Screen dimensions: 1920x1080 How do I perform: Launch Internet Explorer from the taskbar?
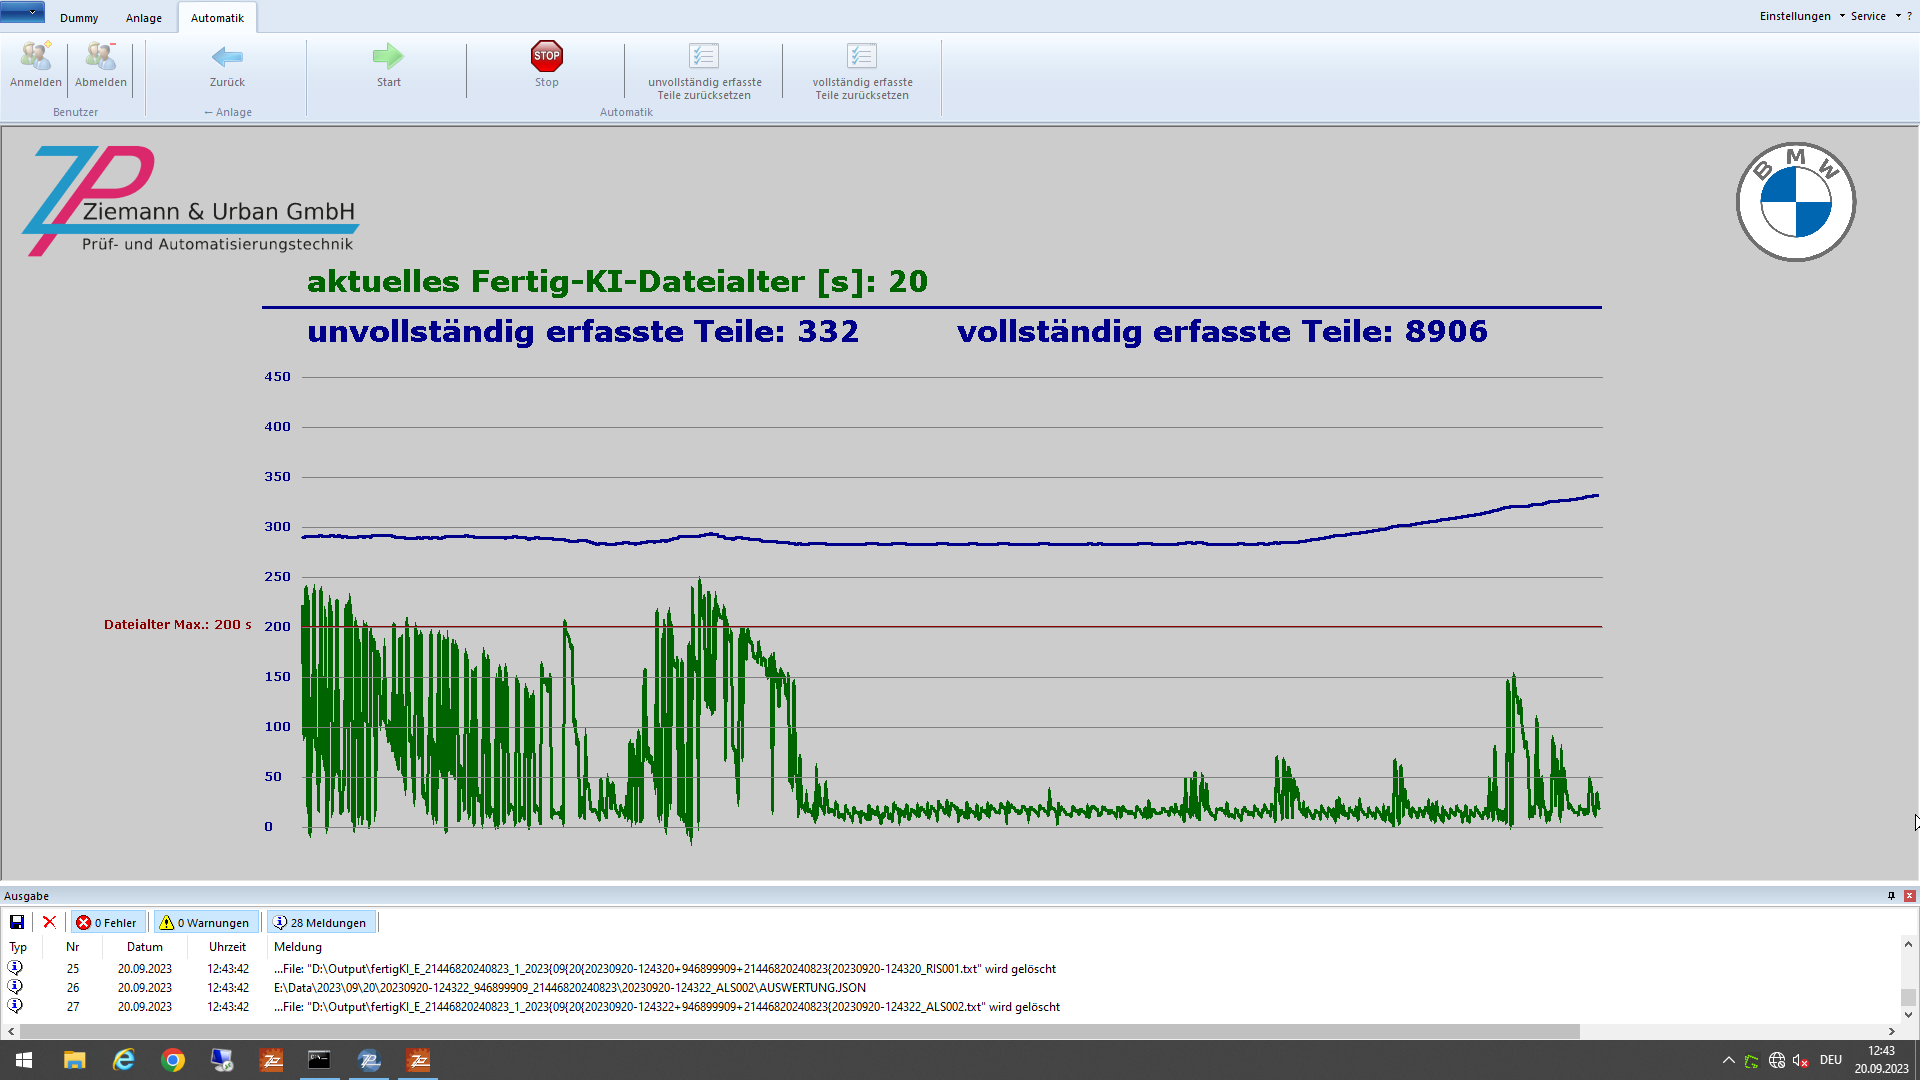[123, 1060]
